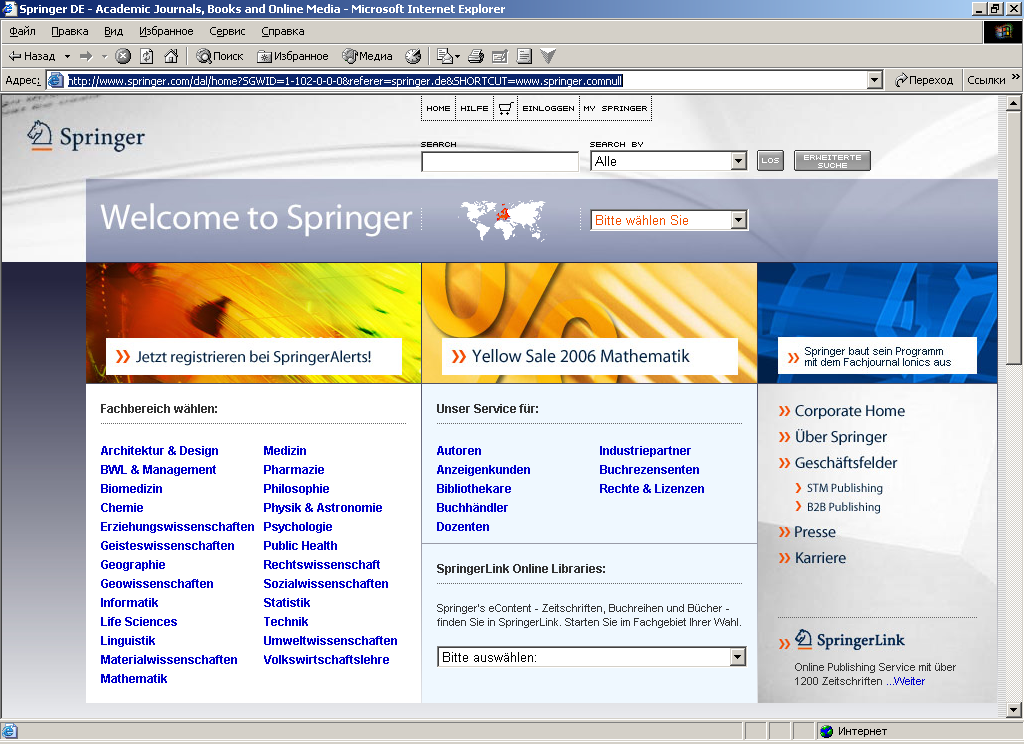Viewport: 1024px width, 744px height.
Task: Open the 'Jetzt registrieren bei SpringerAlerts!' banner
Action: [253, 357]
